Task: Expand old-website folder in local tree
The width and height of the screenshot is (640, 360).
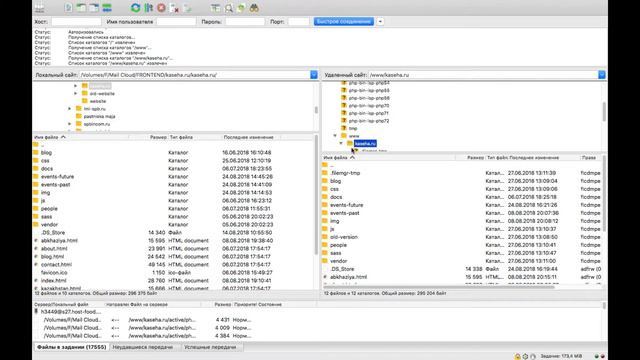Action: [76, 93]
